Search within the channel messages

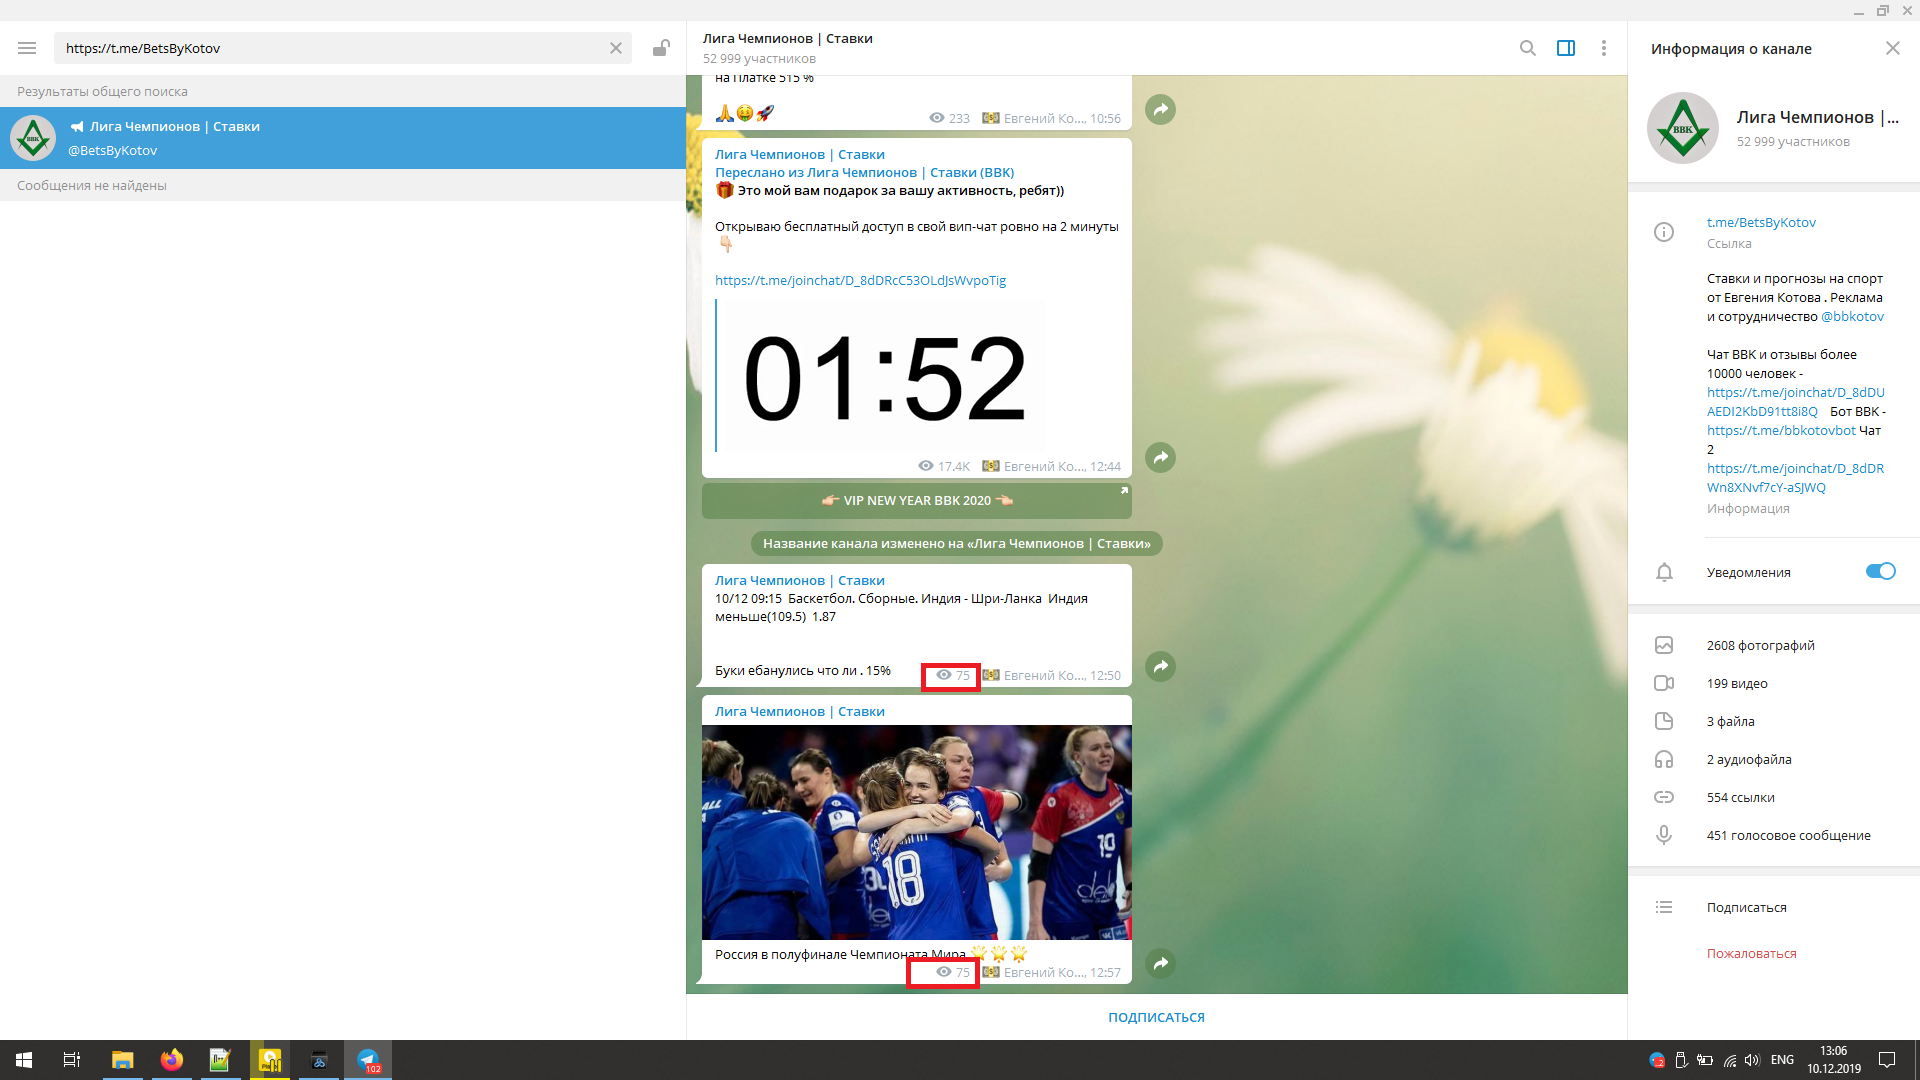[1528, 48]
